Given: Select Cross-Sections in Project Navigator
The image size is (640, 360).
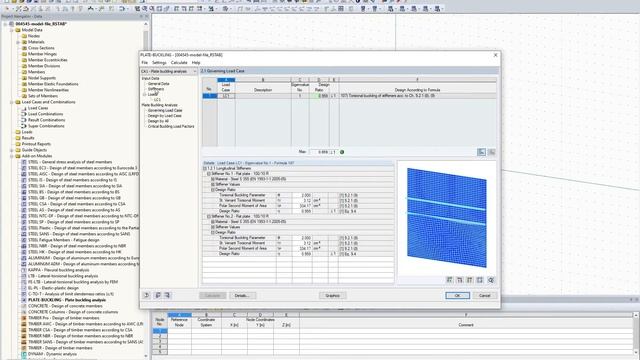Looking at the screenshot, I should coord(41,48).
